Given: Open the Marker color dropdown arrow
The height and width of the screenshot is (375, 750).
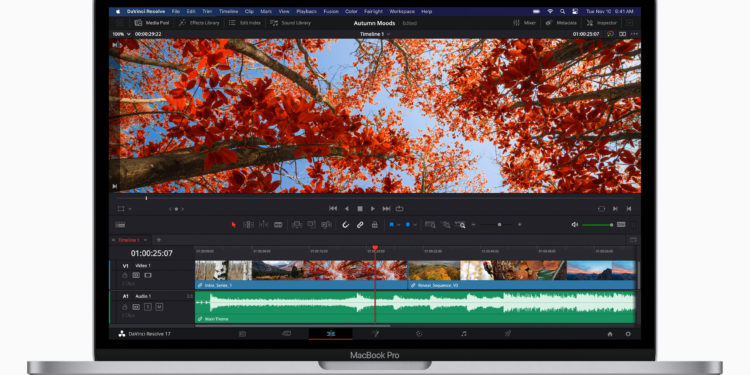Looking at the screenshot, I should tap(415, 225).
